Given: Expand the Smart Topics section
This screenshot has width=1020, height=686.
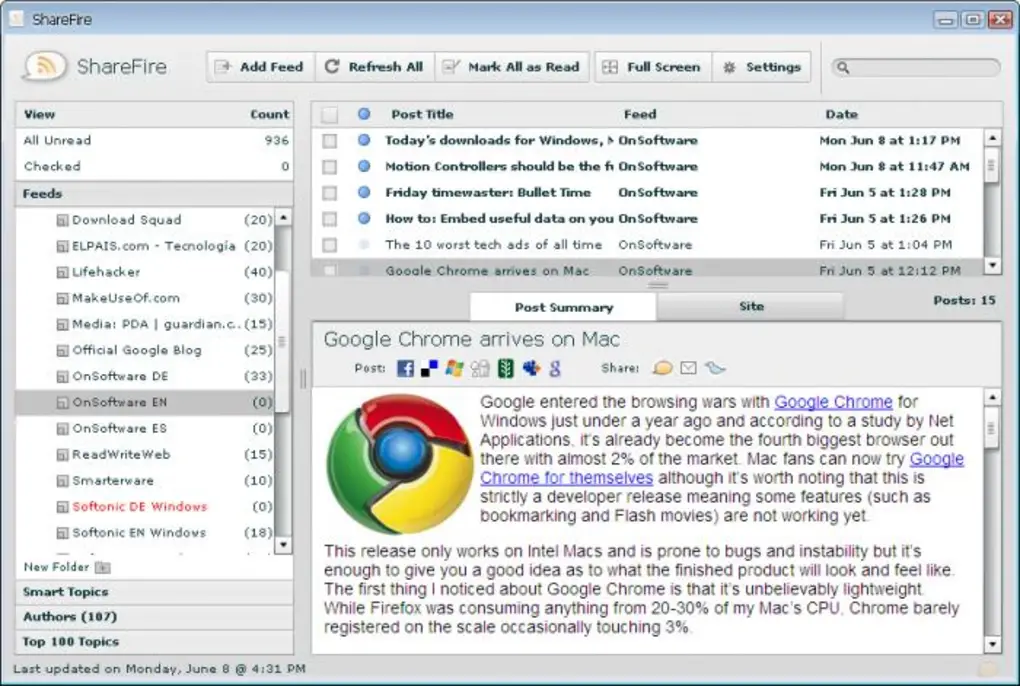Looking at the screenshot, I should point(154,592).
